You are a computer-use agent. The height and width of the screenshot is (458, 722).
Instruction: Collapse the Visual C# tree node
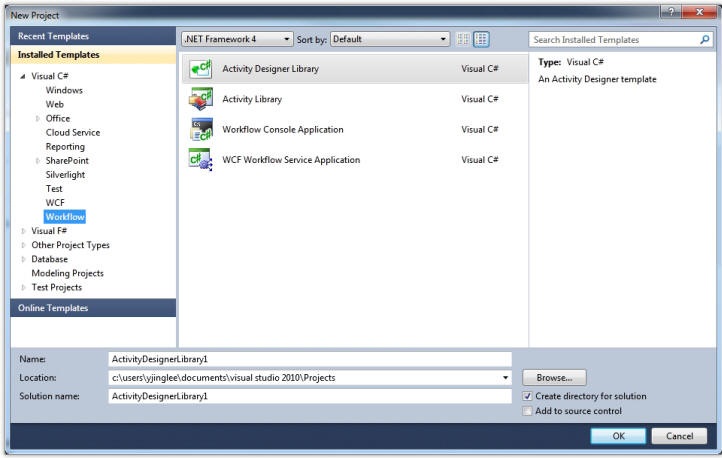(23, 76)
